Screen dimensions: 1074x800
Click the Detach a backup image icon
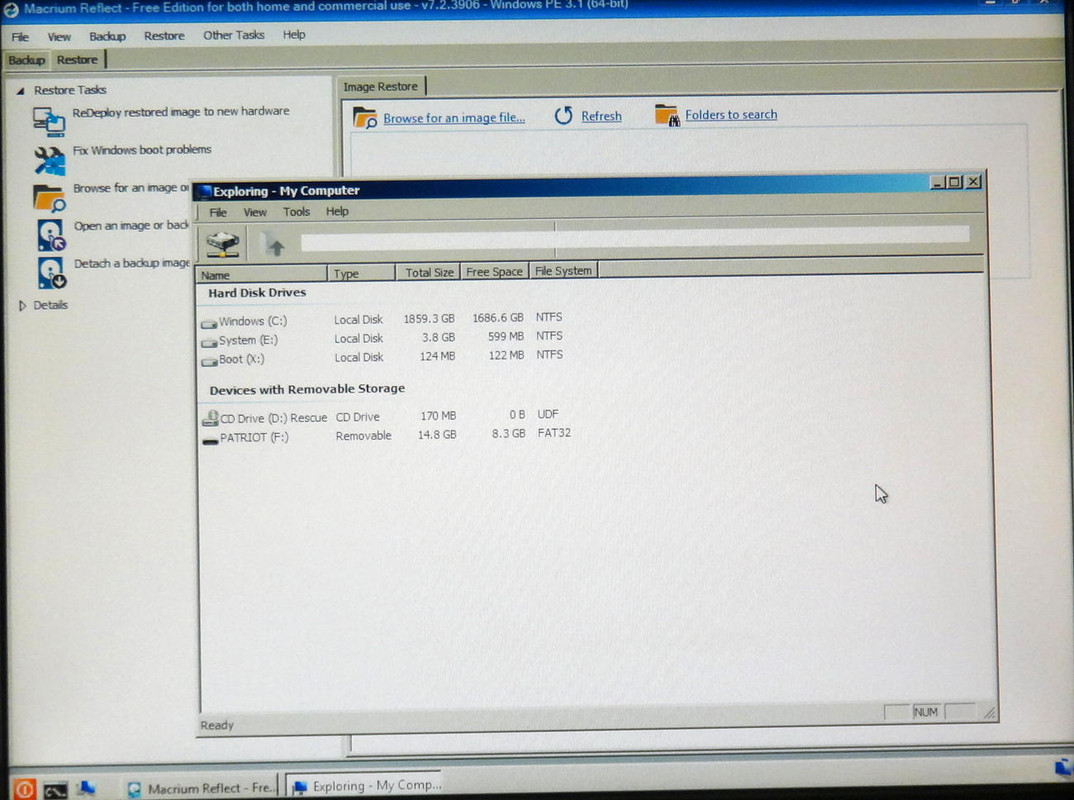[52, 273]
